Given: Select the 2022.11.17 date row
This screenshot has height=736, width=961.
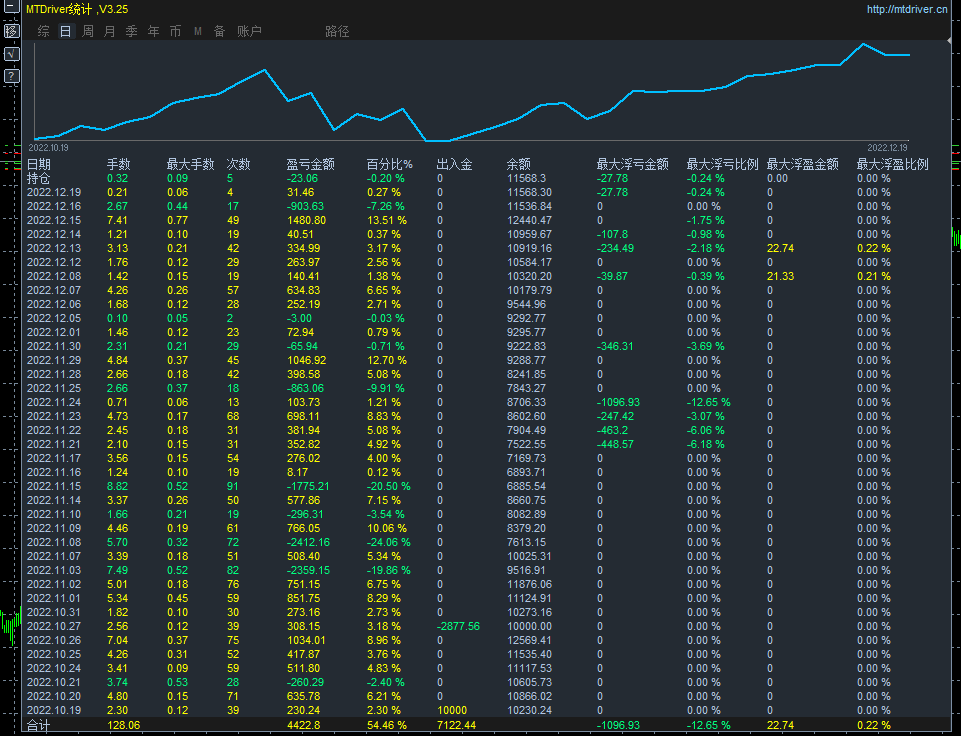Looking at the screenshot, I should [x=54, y=458].
